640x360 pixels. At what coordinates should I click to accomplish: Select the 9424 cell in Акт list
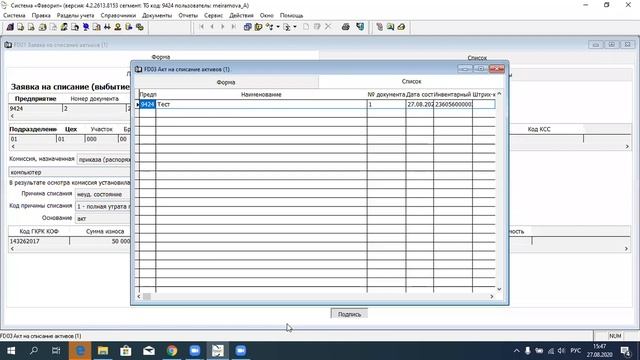click(147, 104)
